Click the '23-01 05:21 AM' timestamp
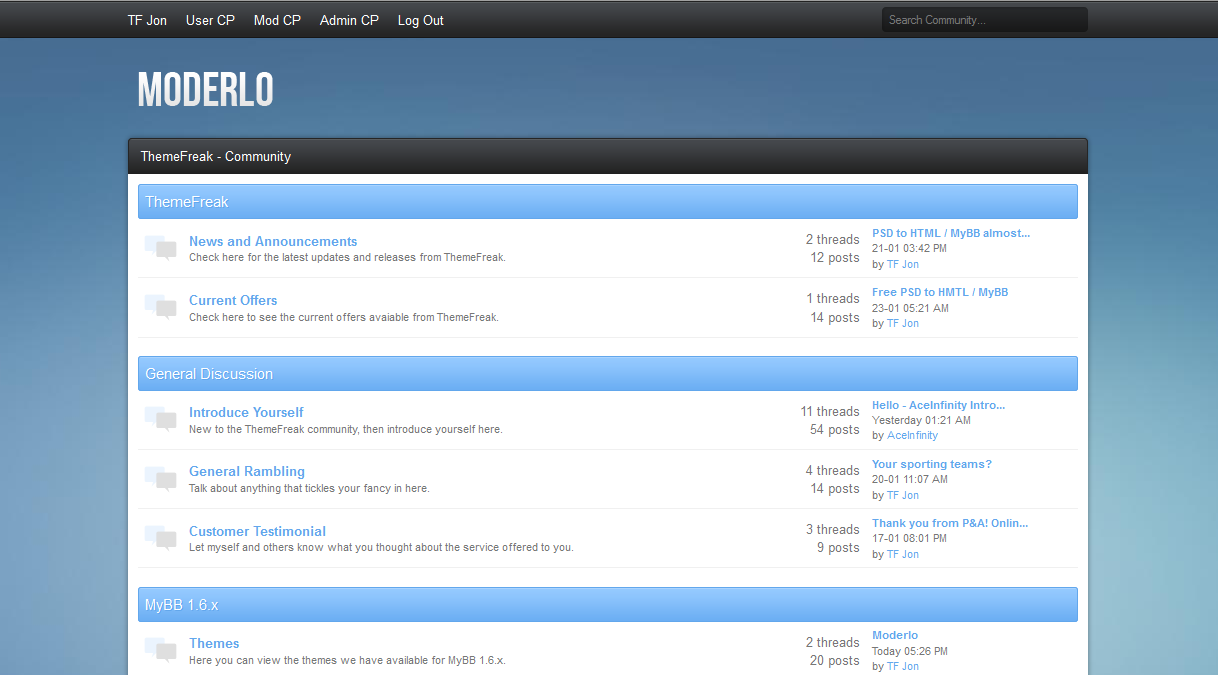This screenshot has width=1218, height=675. tap(910, 308)
